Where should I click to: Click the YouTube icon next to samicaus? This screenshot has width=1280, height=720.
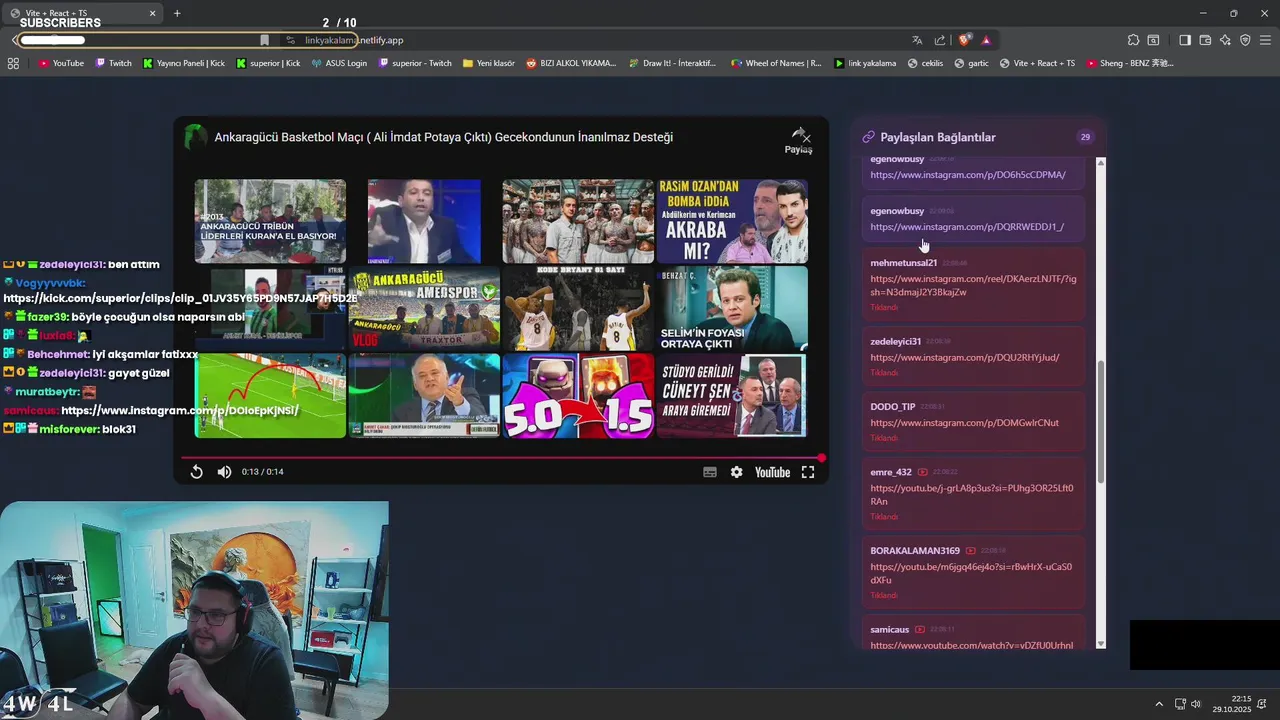920,630
